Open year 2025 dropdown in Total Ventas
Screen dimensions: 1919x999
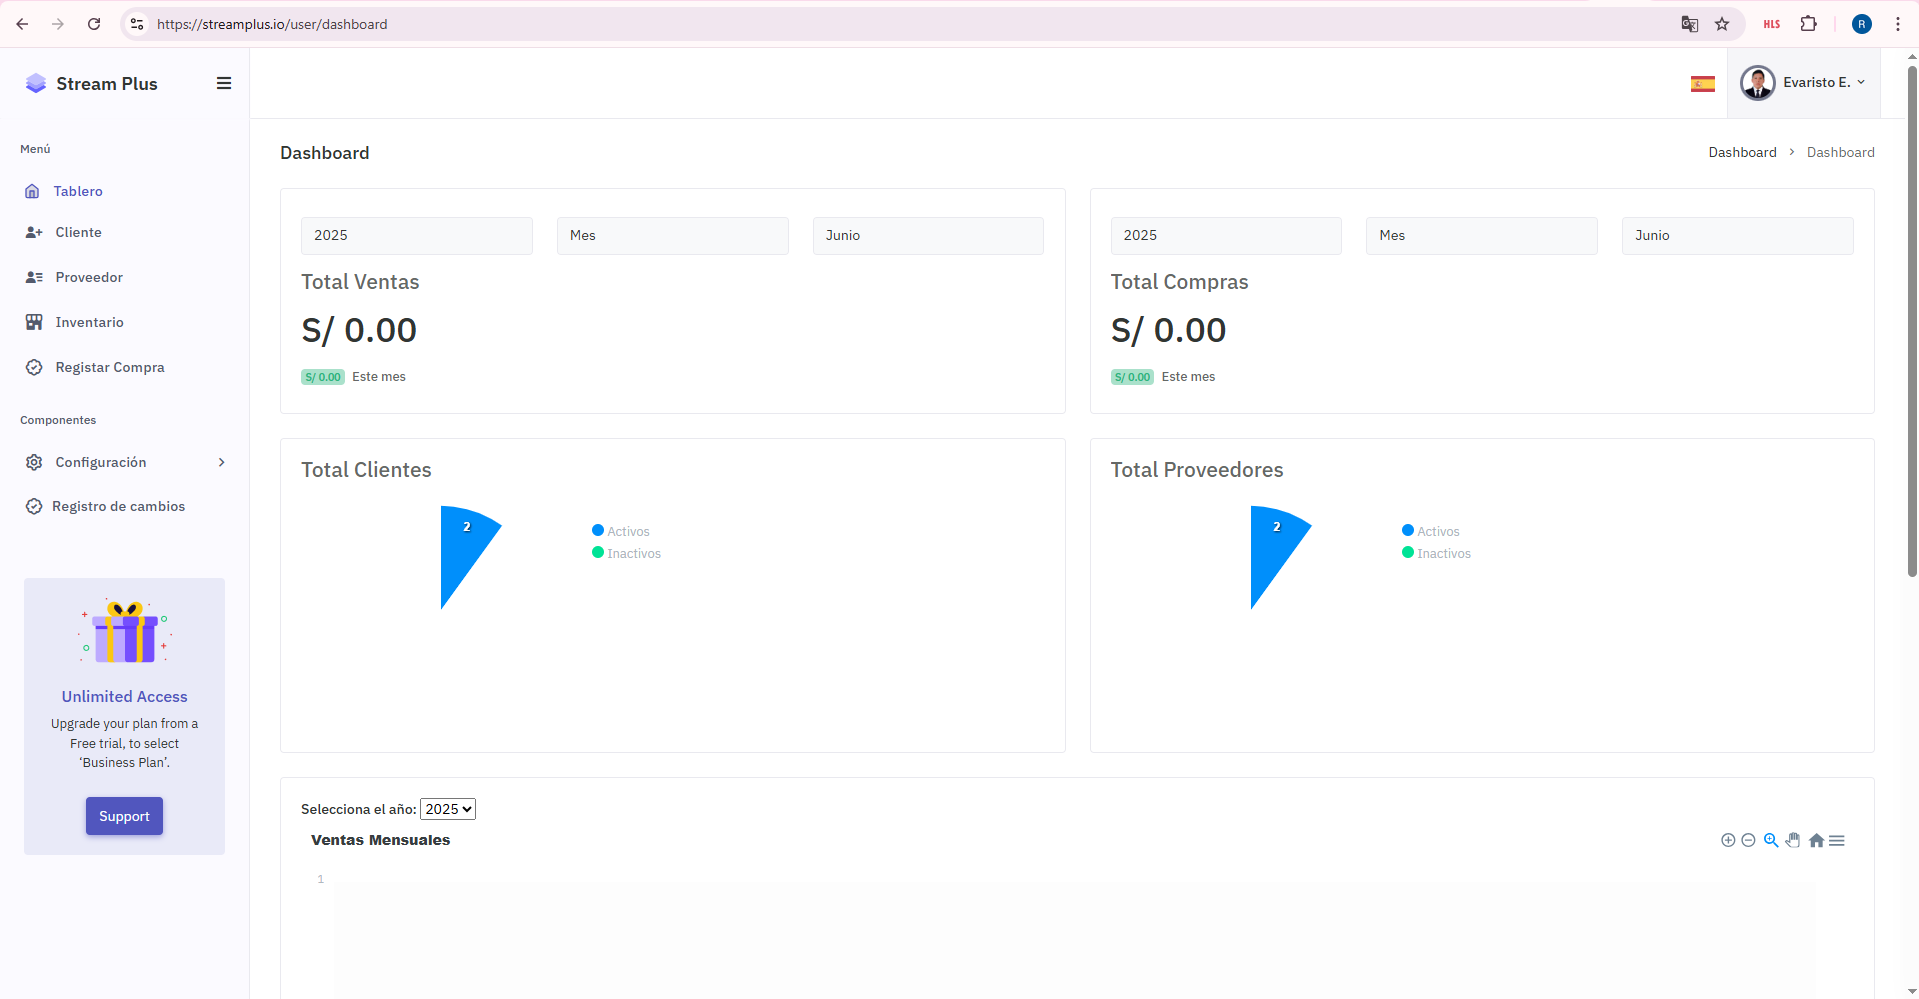(x=417, y=236)
